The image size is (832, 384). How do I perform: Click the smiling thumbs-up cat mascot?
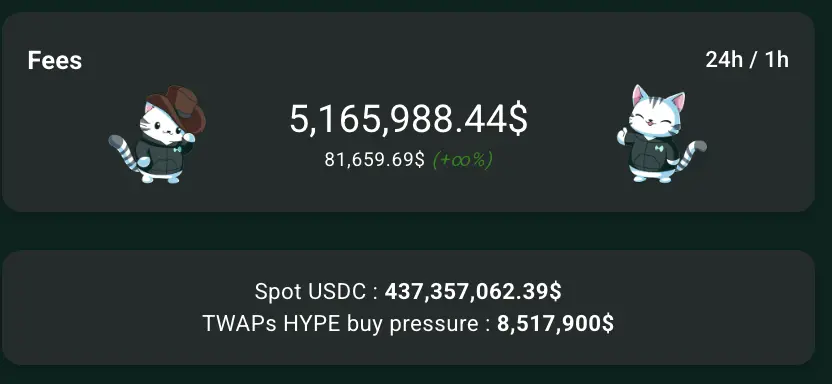point(661,134)
